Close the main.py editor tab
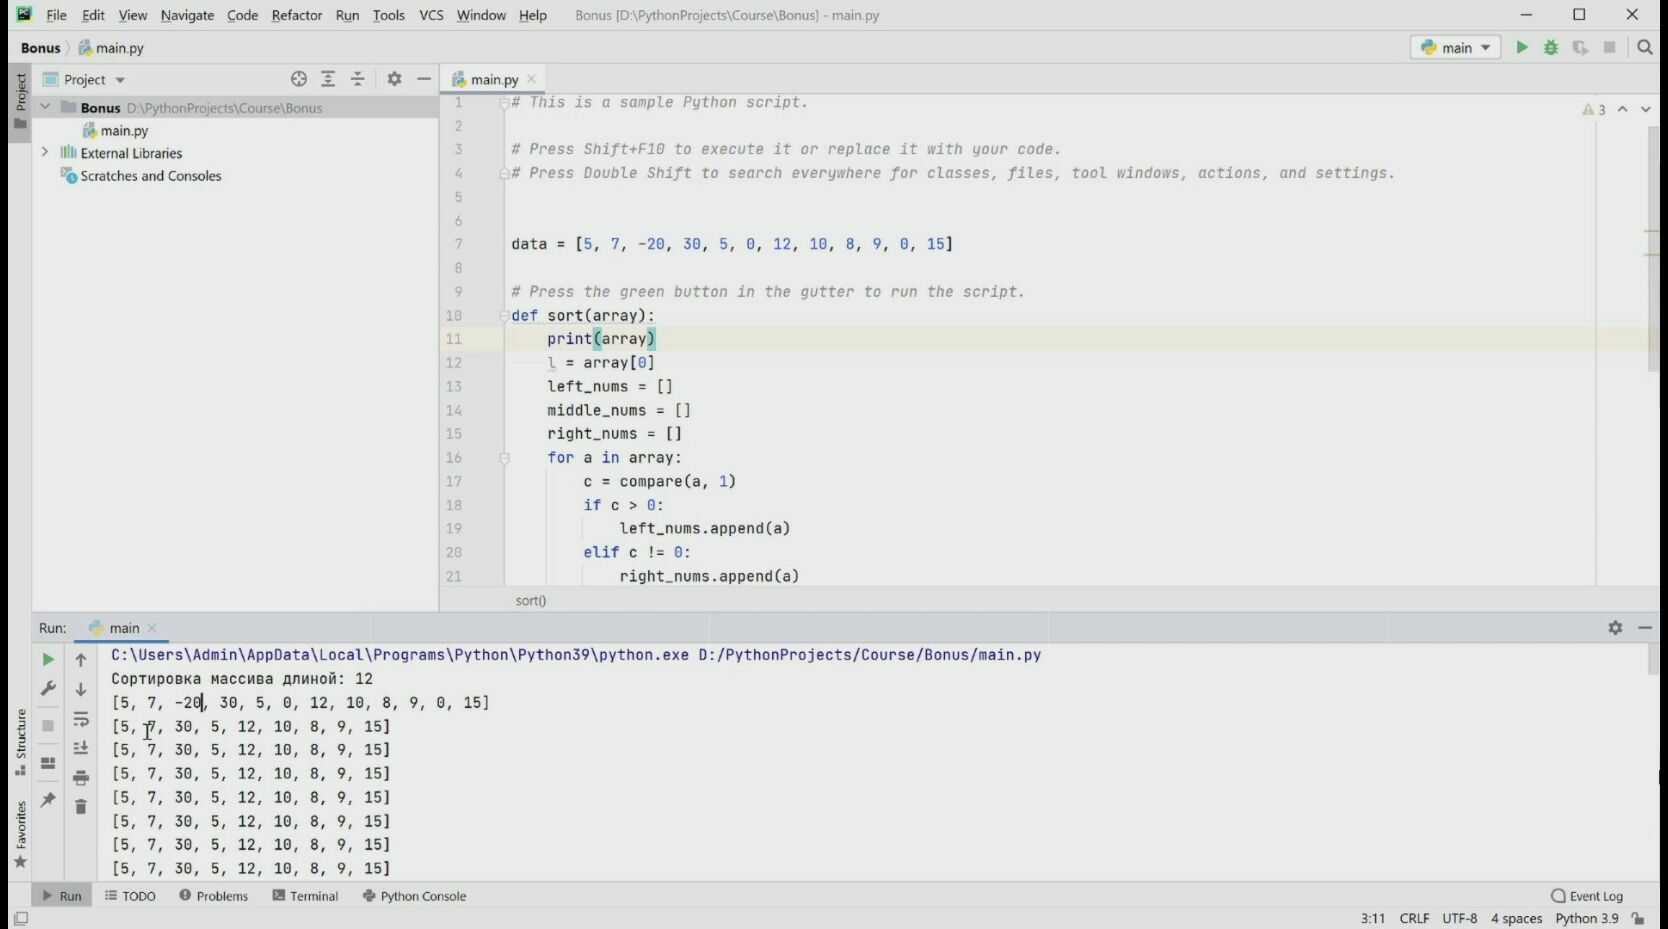Viewport: 1668px width, 929px height. pos(532,79)
